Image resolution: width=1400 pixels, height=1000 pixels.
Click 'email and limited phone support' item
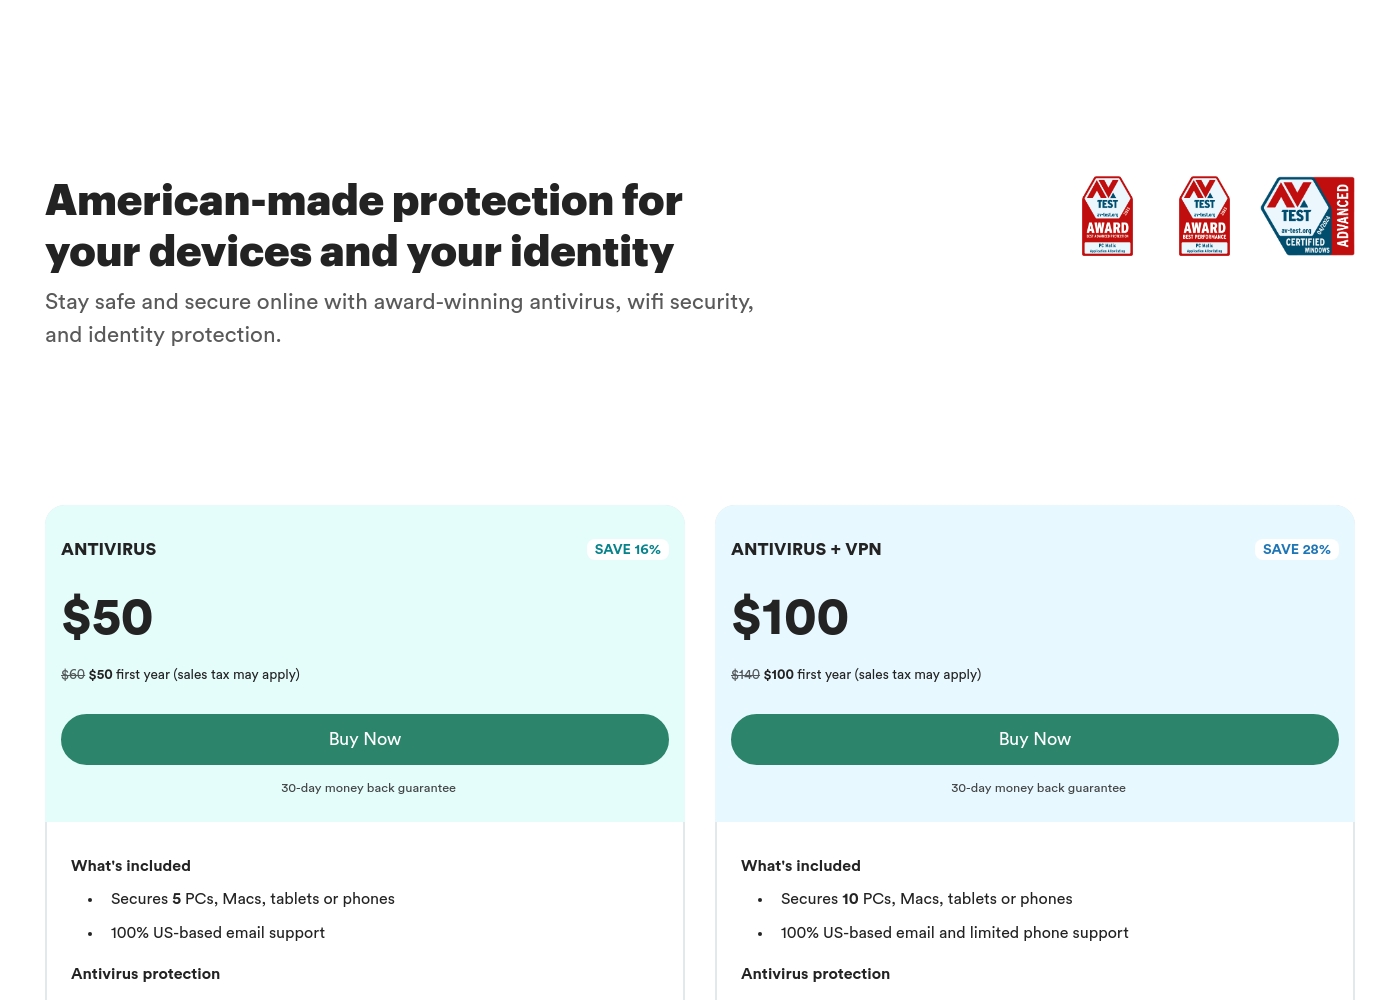[955, 933]
